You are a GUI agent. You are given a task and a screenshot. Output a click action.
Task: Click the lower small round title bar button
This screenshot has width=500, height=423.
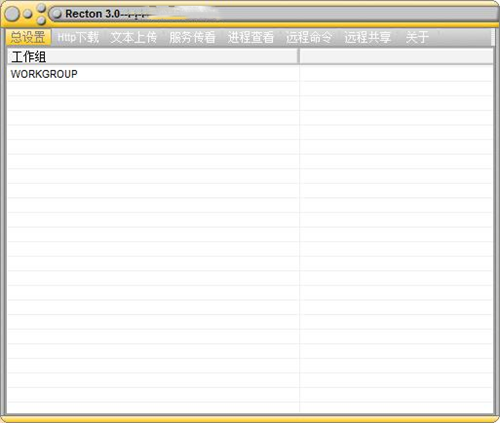click(x=41, y=21)
